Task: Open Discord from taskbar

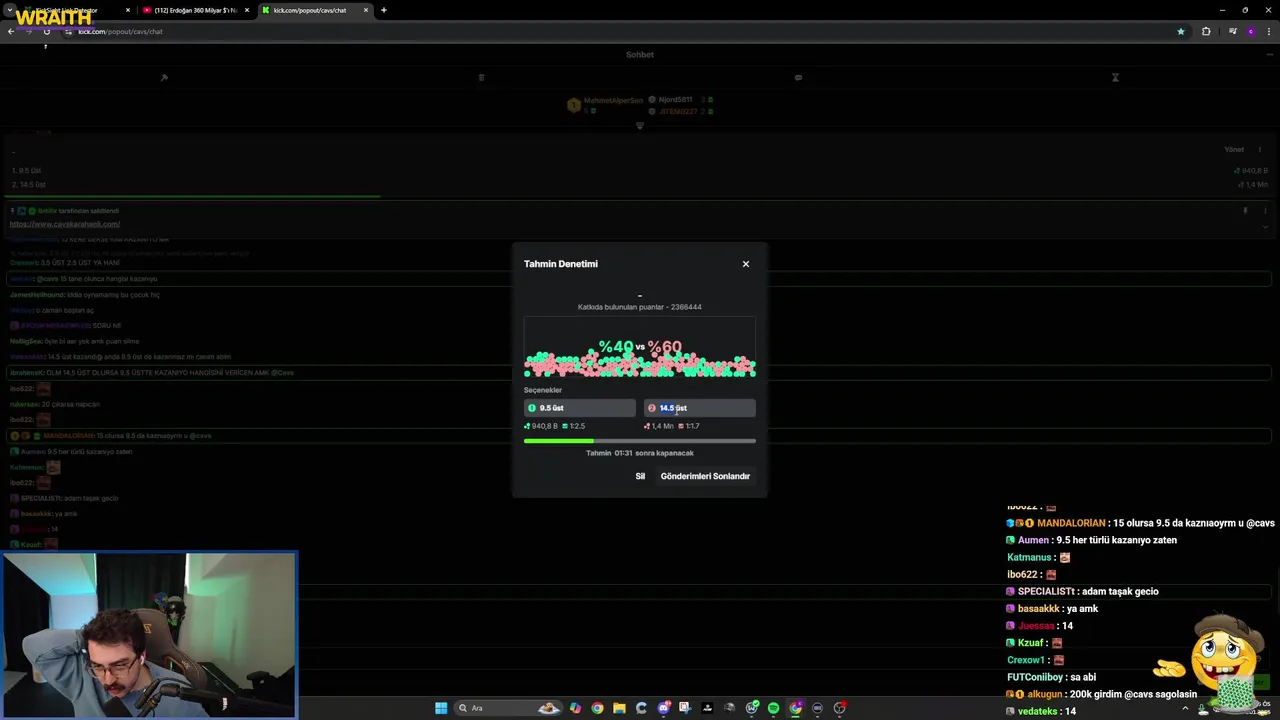Action: (663, 708)
